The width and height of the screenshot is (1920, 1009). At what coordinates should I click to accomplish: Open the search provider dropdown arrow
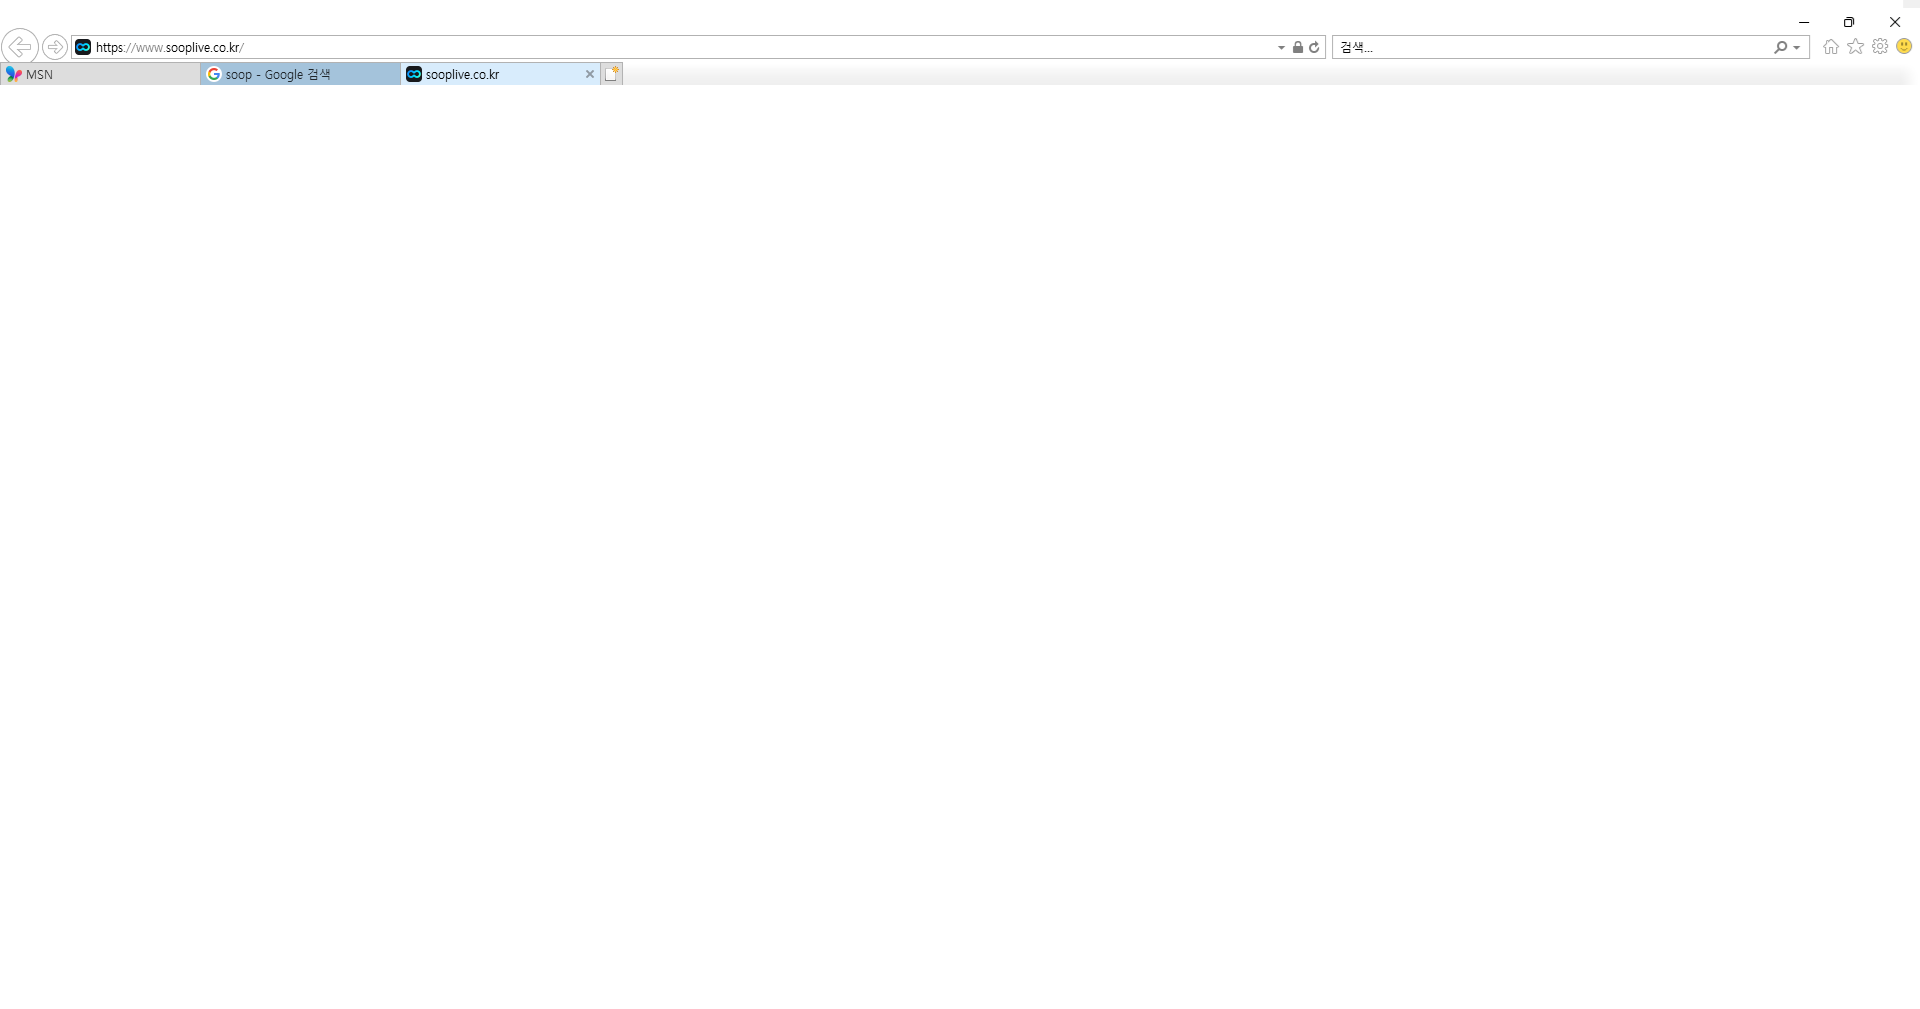[1797, 47]
